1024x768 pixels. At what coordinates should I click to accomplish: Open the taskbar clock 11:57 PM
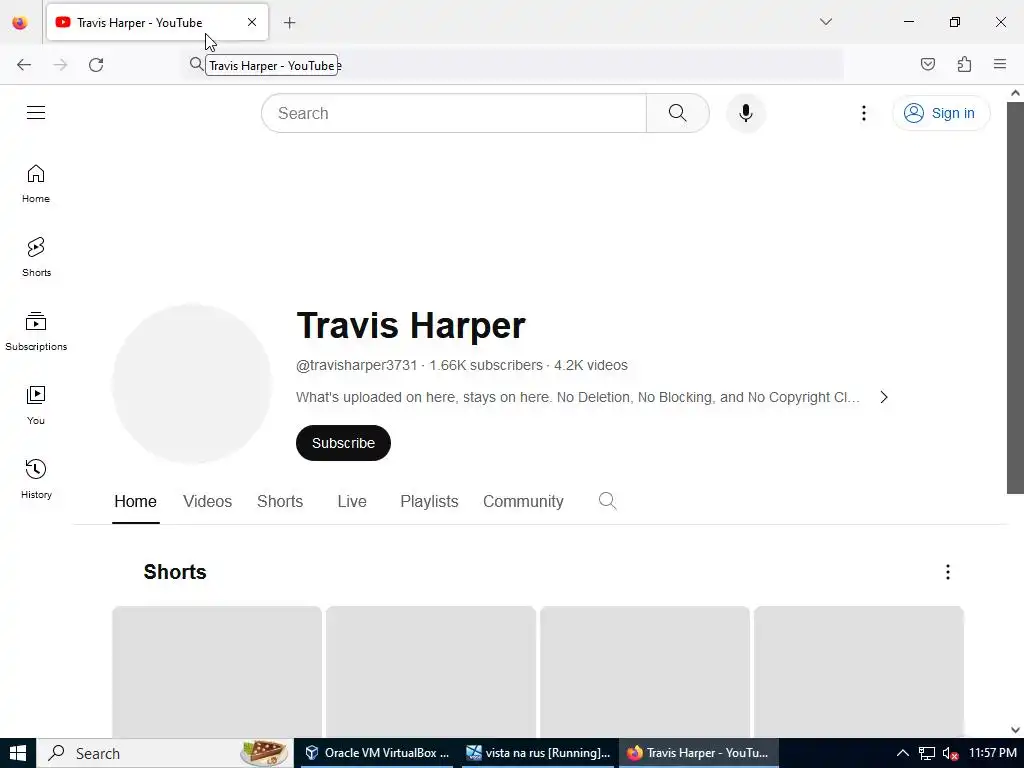pyautogui.click(x=992, y=753)
